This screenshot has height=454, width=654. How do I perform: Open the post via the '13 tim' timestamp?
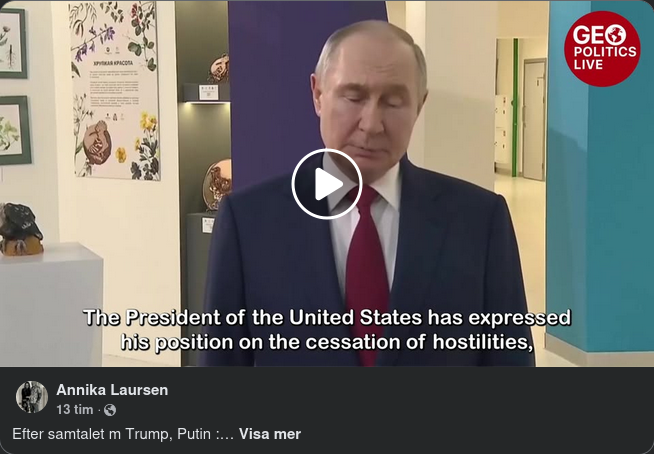point(75,410)
